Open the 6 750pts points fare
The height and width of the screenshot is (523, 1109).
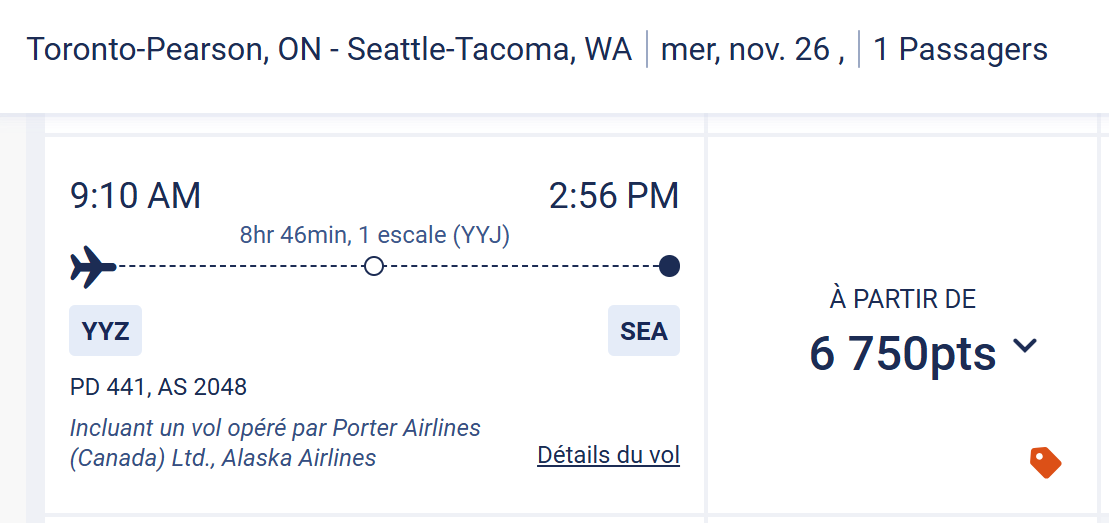pos(902,354)
